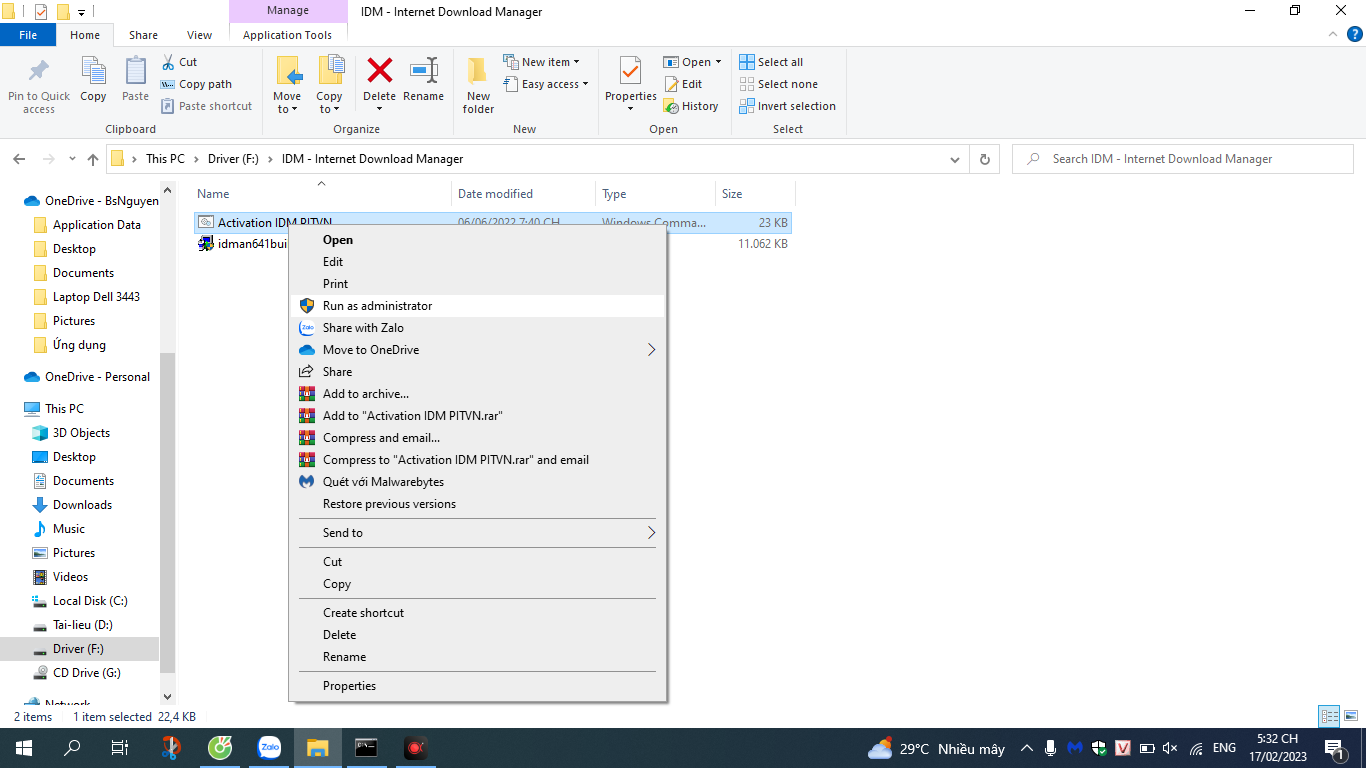Click the Rename icon in ribbon
This screenshot has width=1366, height=768.
point(424,72)
